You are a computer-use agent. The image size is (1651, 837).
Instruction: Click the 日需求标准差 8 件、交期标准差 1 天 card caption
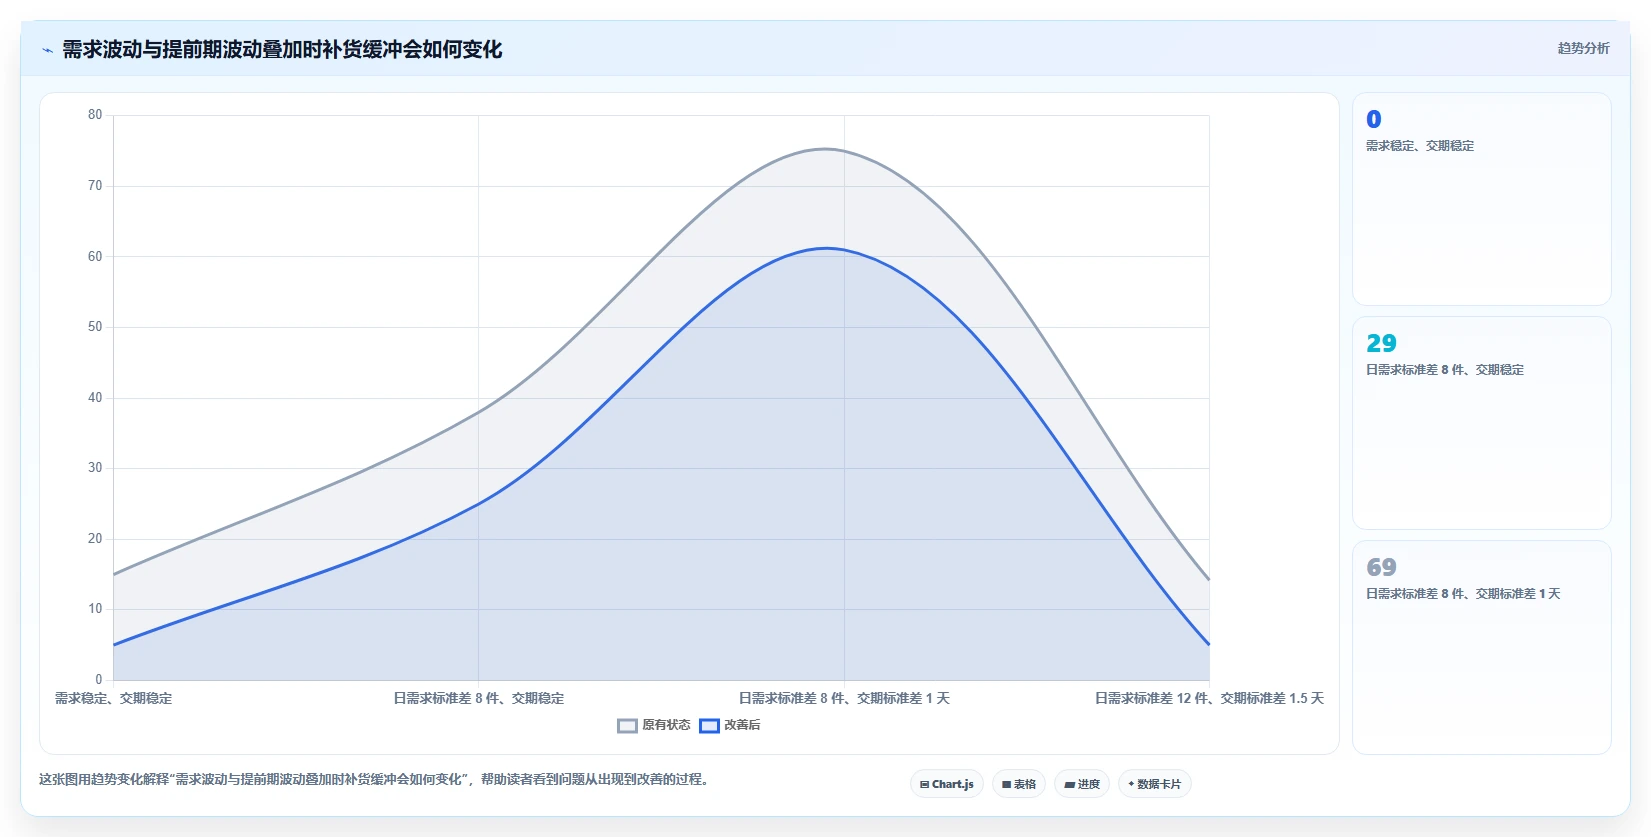tap(1463, 594)
